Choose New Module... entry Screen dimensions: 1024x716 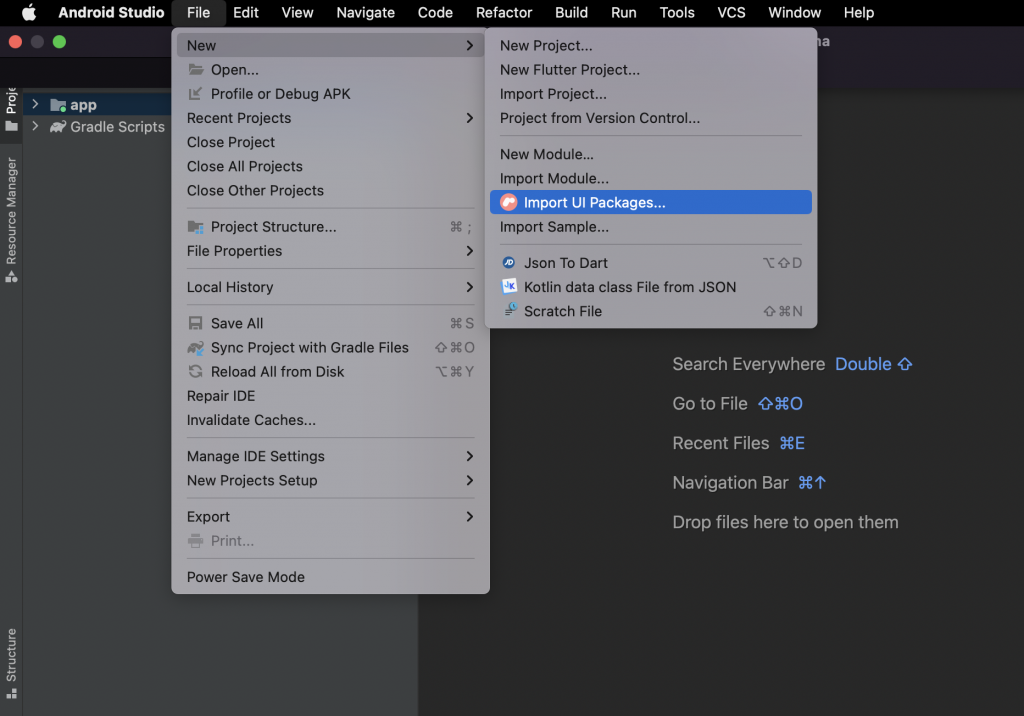coord(650,154)
